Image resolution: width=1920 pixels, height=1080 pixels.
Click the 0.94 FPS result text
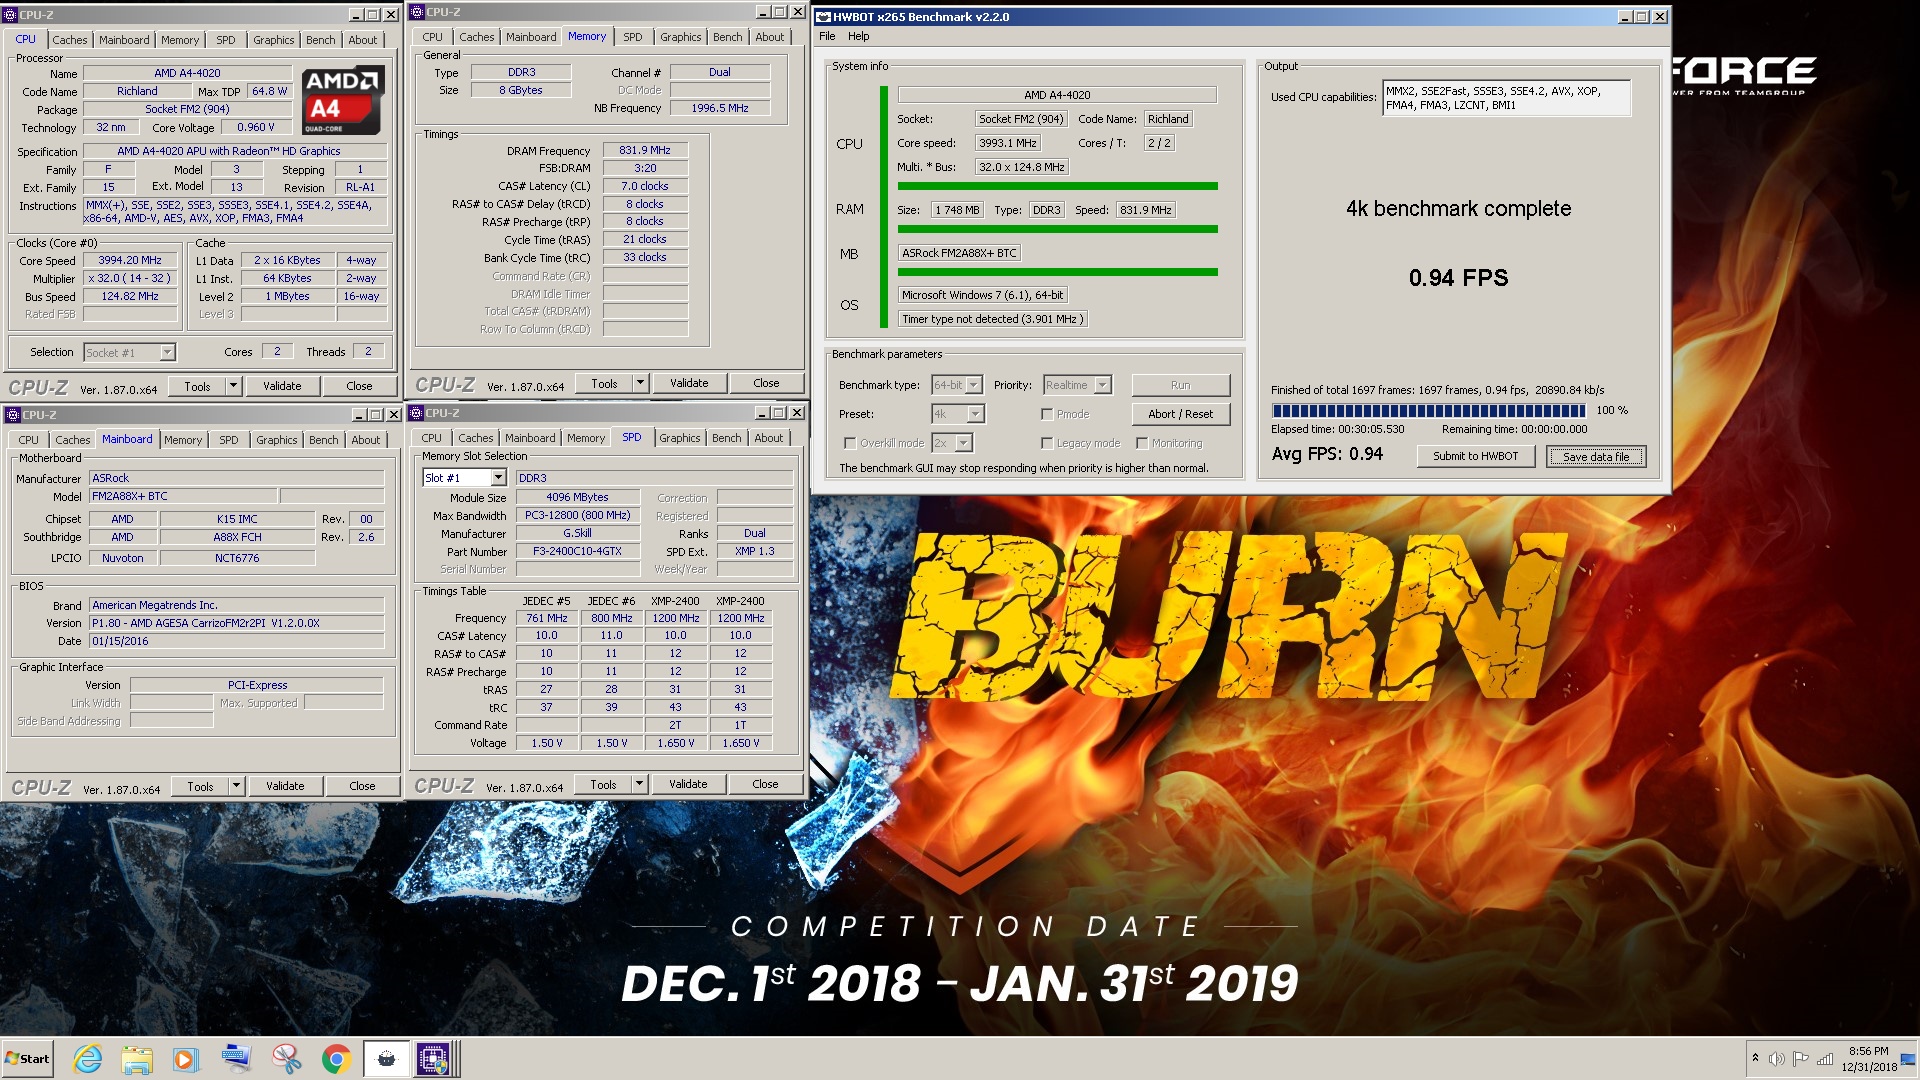tap(1458, 278)
